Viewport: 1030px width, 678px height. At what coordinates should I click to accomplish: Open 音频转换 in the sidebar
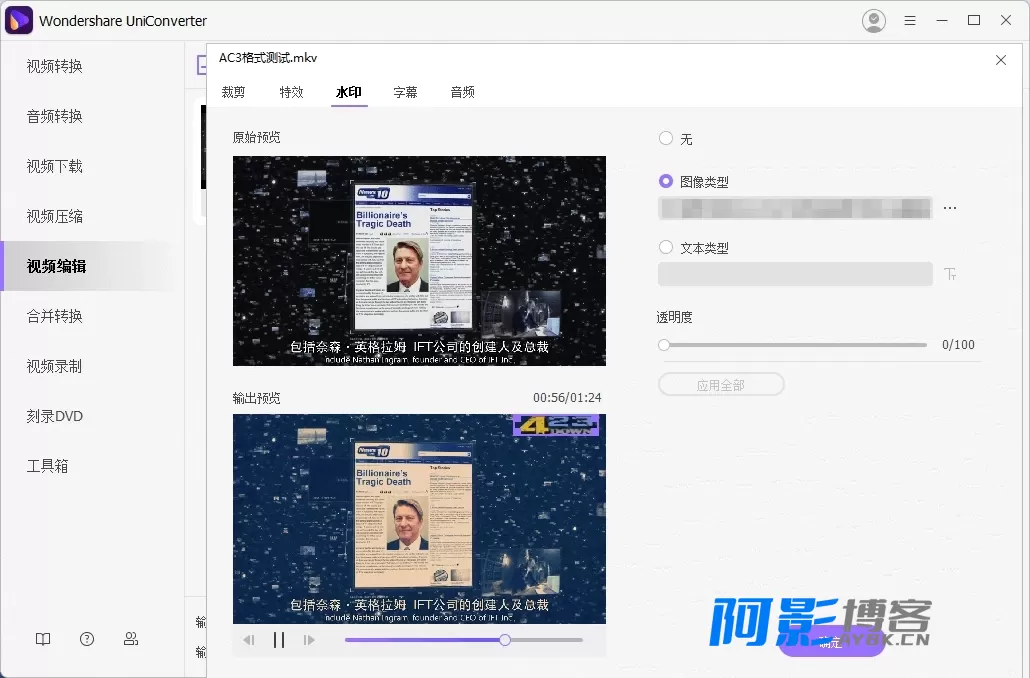click(x=55, y=116)
